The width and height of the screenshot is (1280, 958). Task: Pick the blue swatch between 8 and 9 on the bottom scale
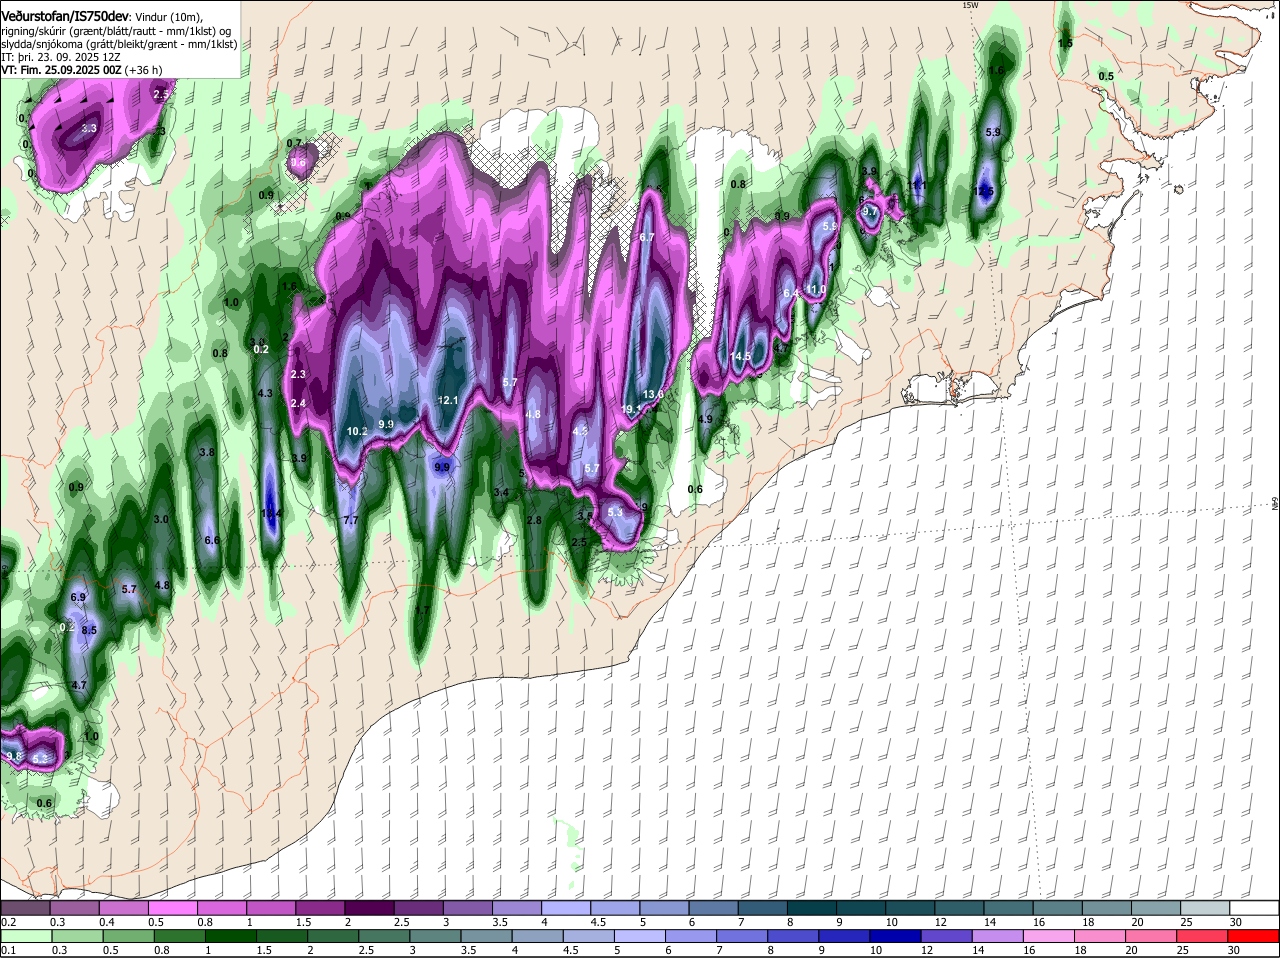pyautogui.click(x=793, y=936)
